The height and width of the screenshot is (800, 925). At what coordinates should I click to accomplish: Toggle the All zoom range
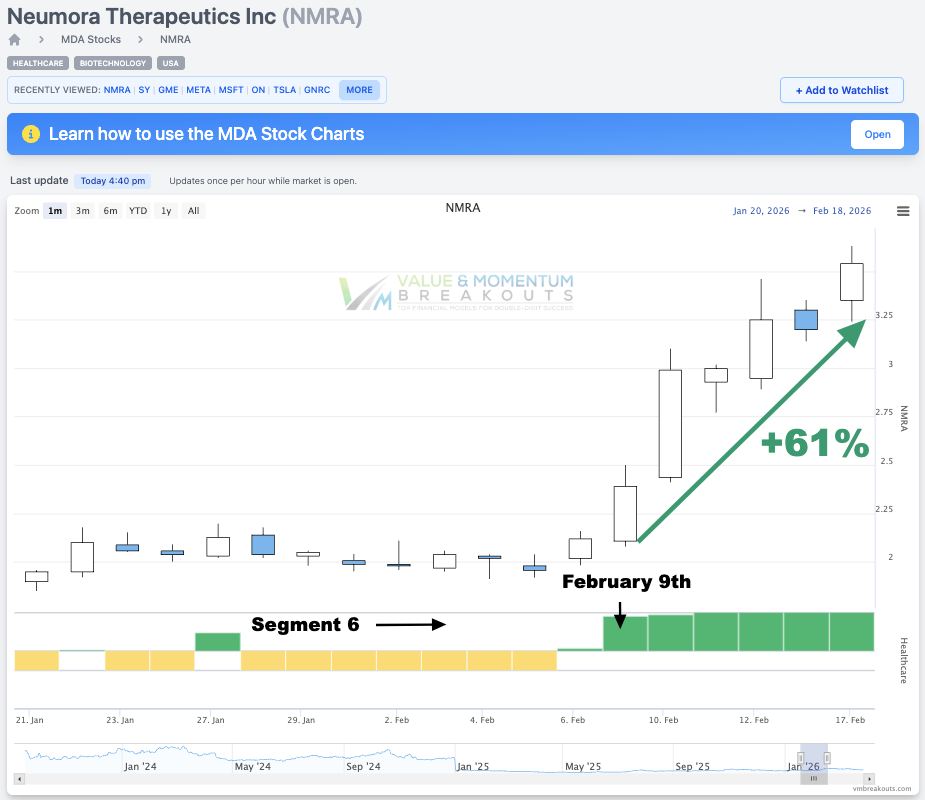click(193, 210)
